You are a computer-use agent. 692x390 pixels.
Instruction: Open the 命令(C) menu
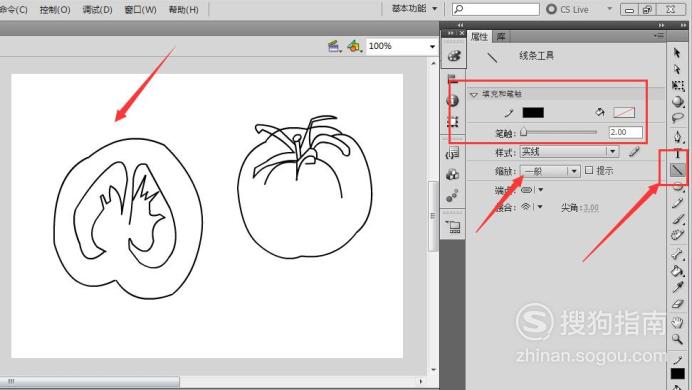(13, 9)
